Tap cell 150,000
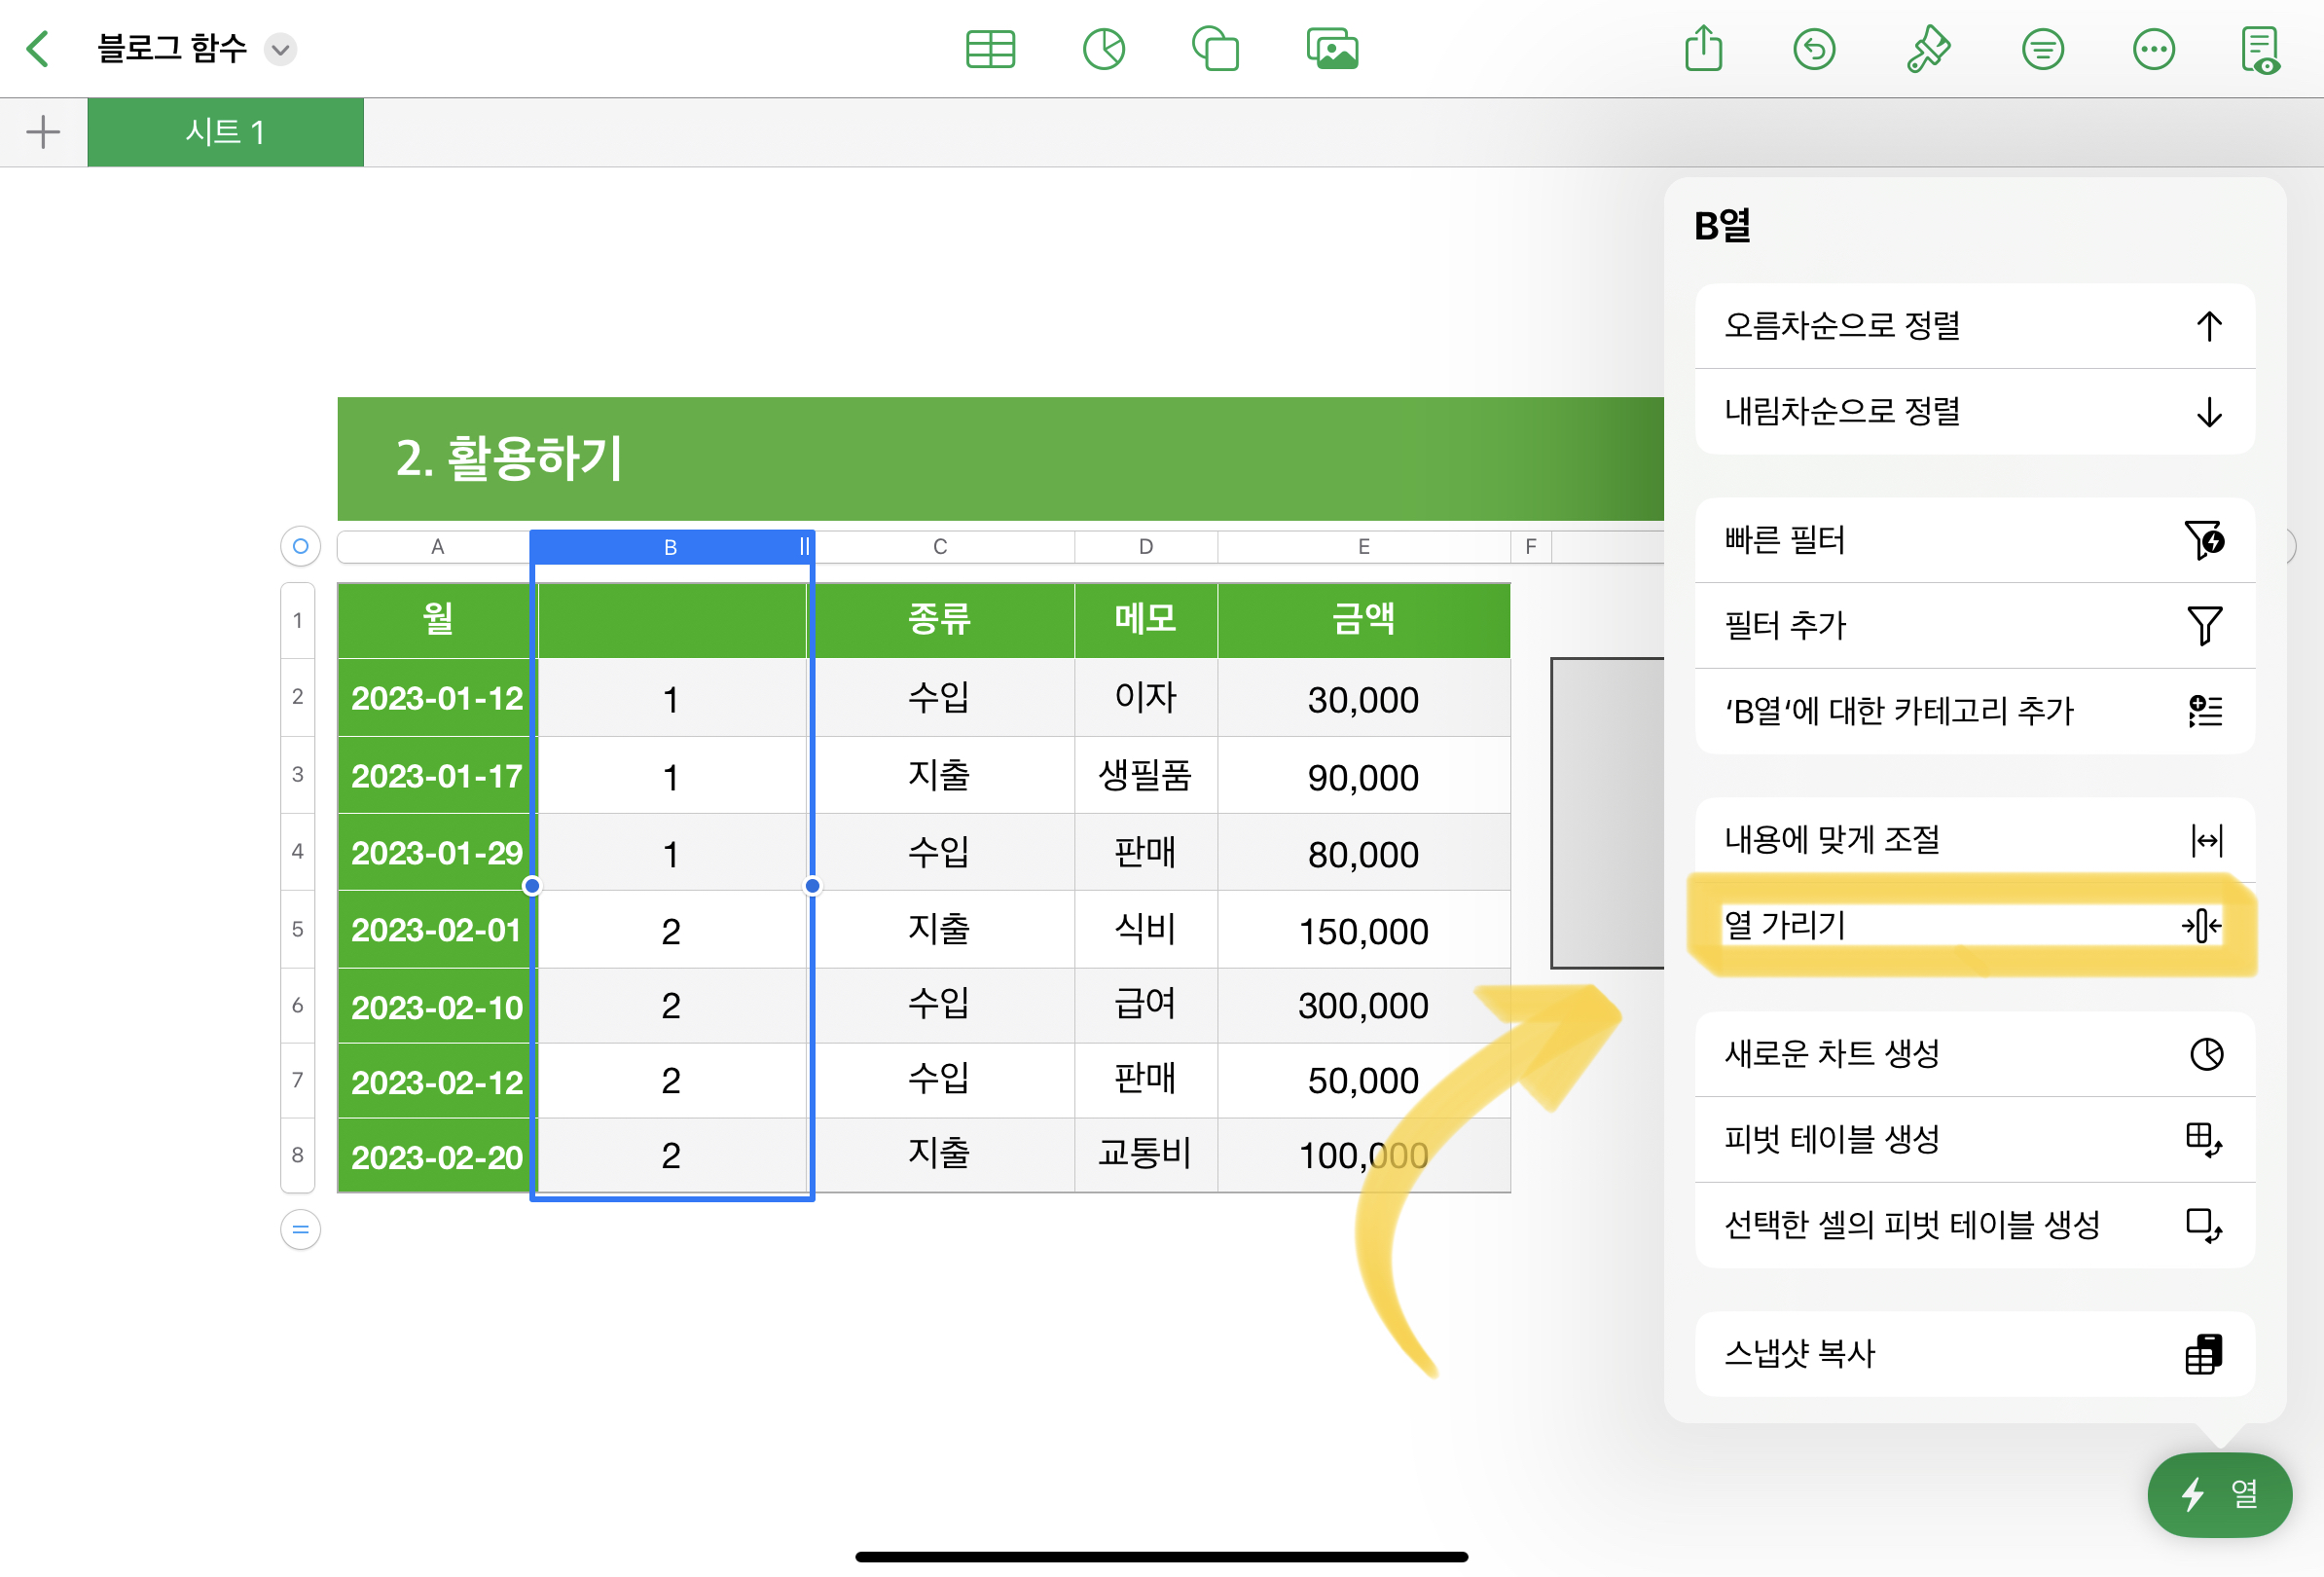This screenshot has height=1577, width=2324. pos(1364,930)
